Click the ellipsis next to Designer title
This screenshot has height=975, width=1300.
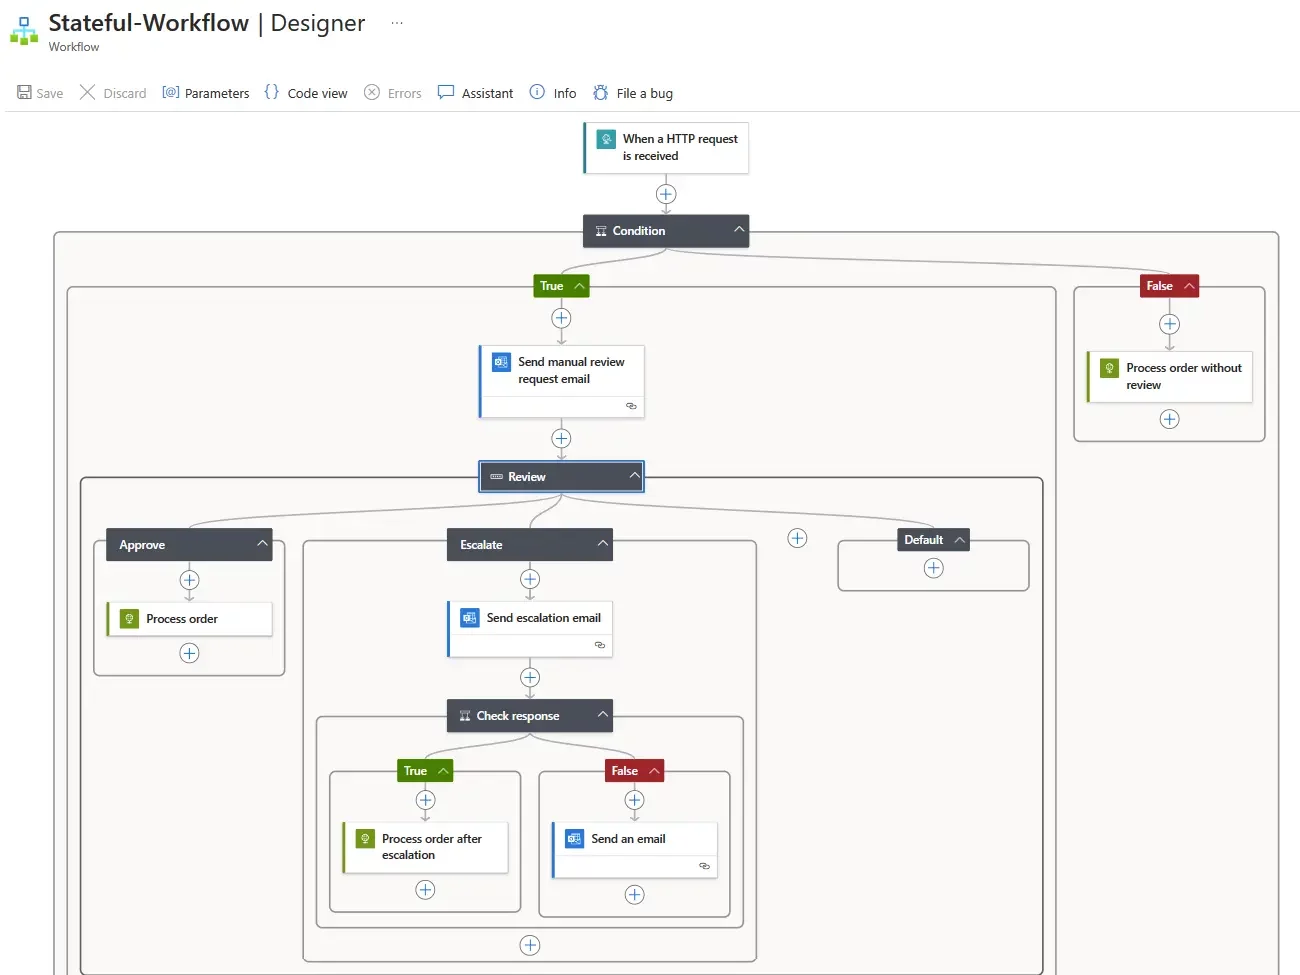pyautogui.click(x=397, y=23)
